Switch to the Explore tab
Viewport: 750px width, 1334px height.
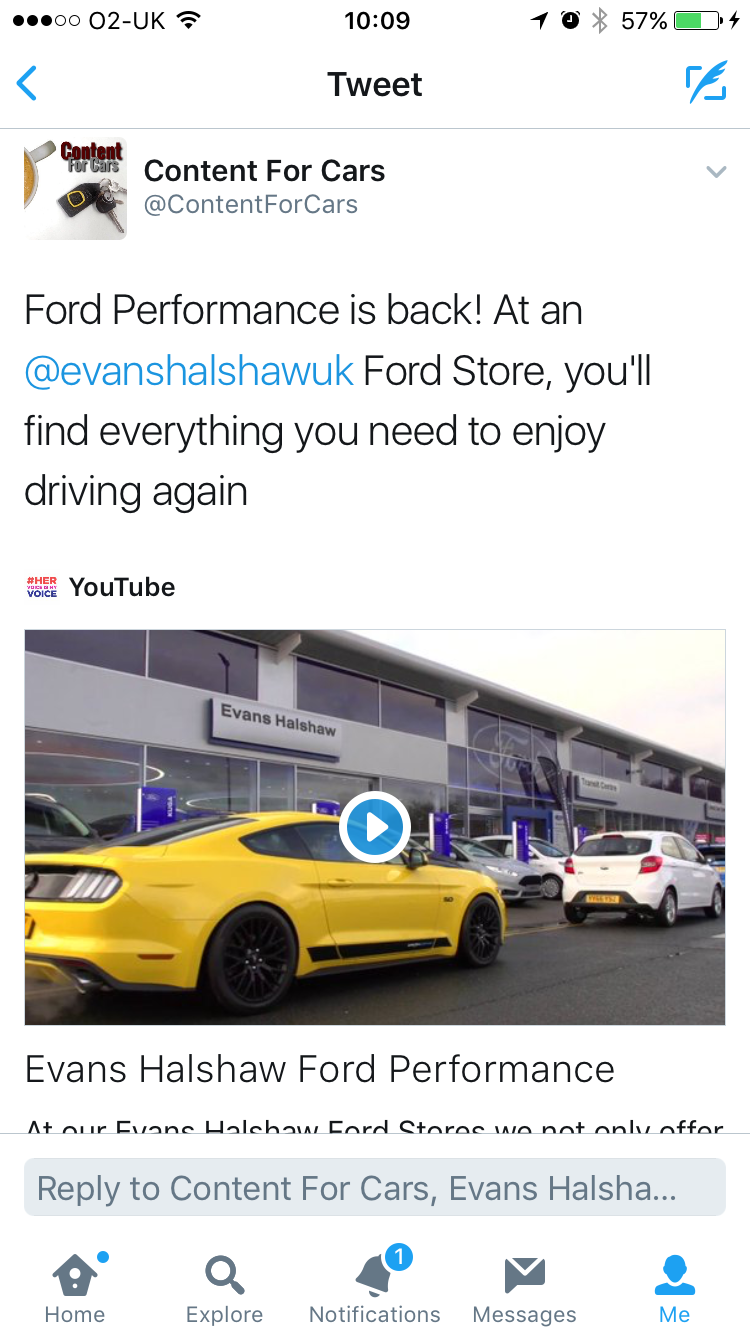tap(225, 1288)
